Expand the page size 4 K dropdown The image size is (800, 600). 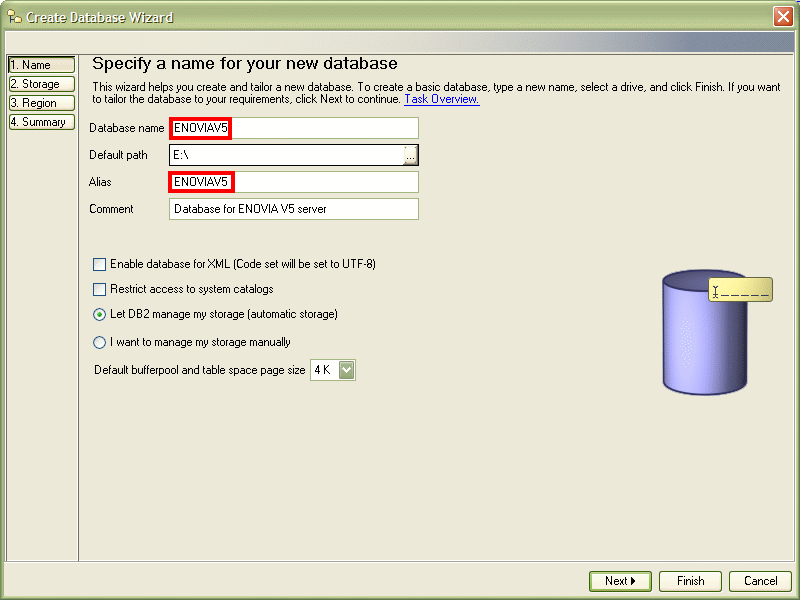[347, 370]
